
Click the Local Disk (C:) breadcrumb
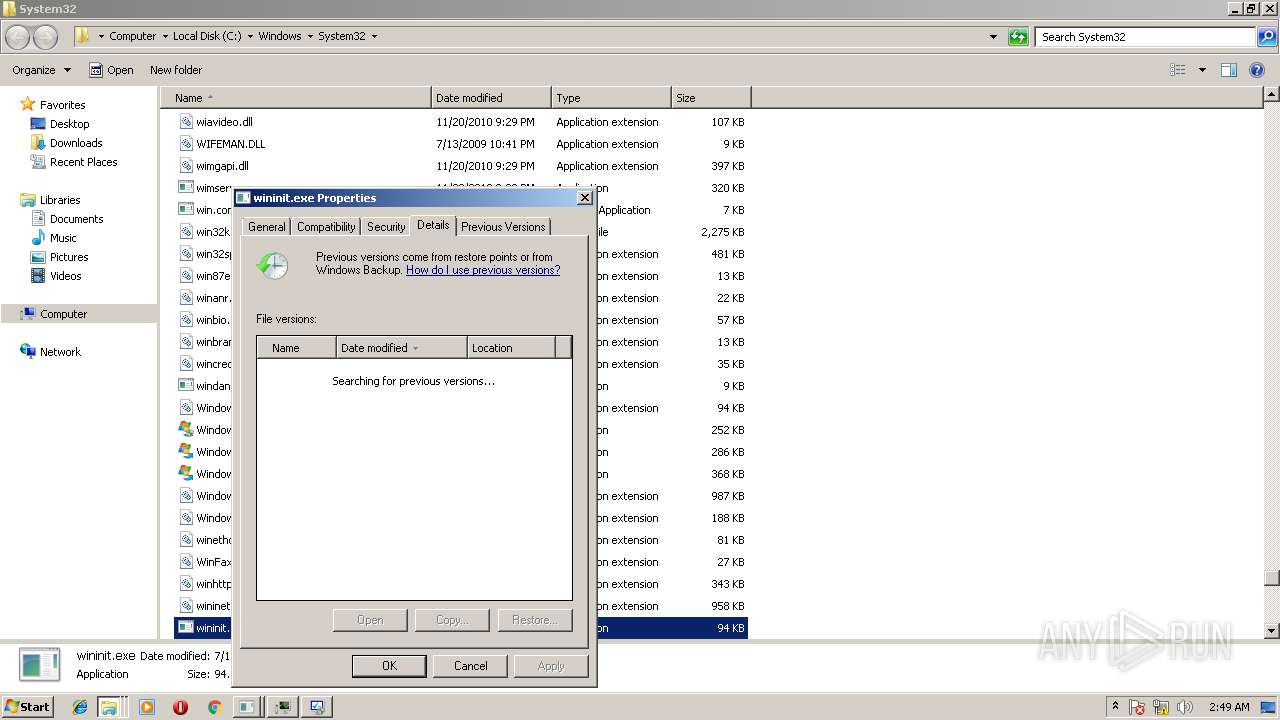207,37
